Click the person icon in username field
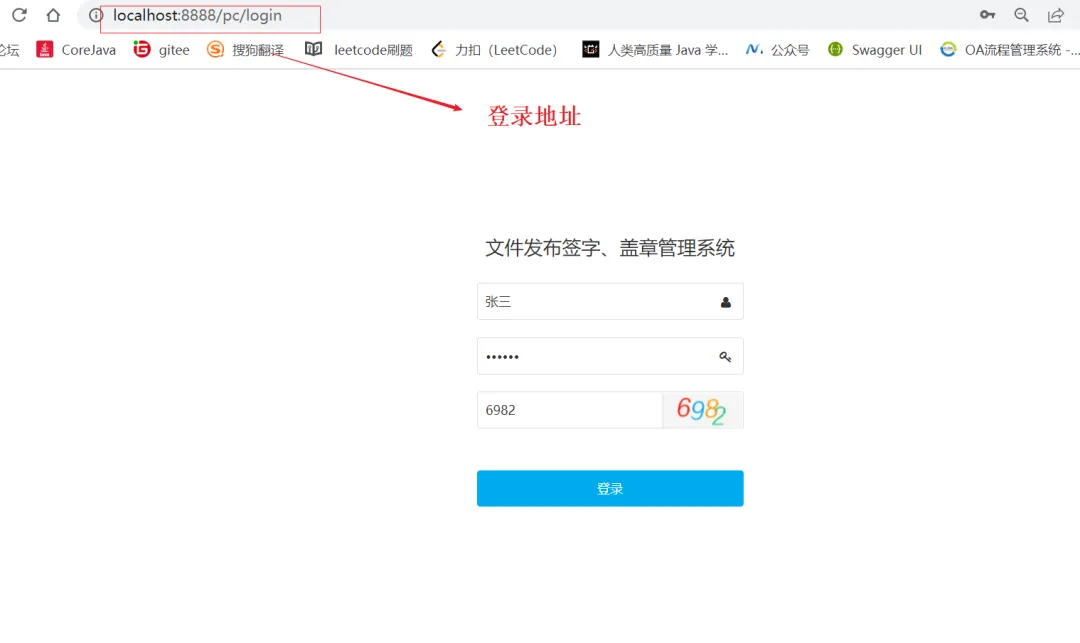1080x643 pixels. [725, 301]
